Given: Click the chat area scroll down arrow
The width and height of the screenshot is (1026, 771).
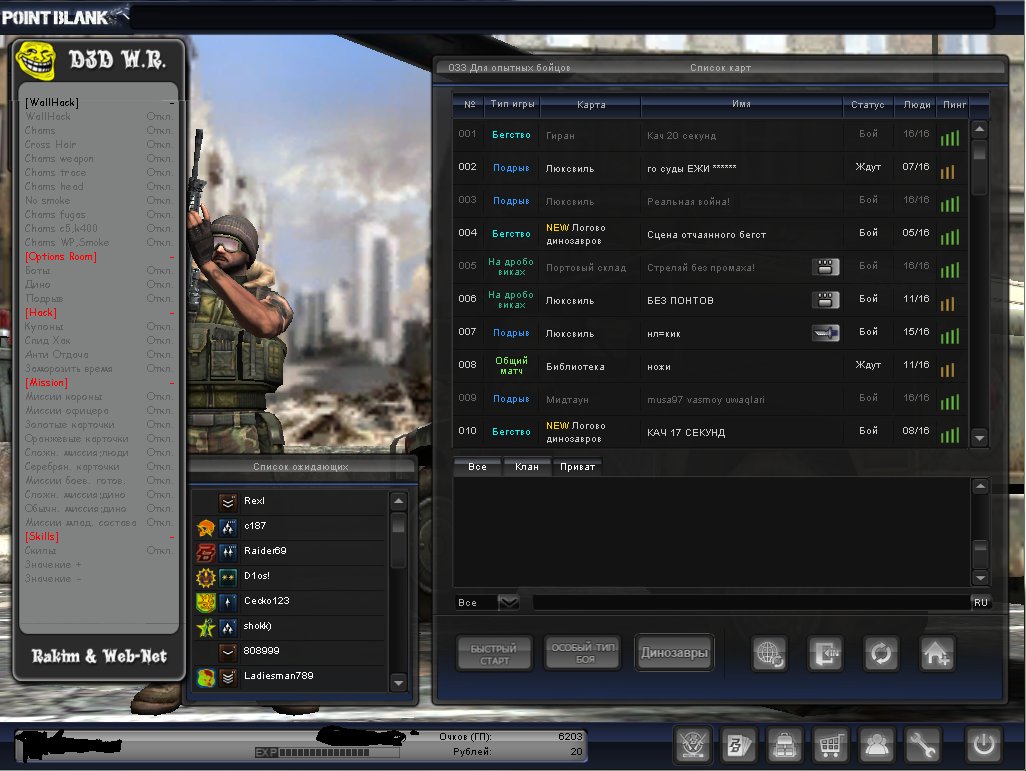Looking at the screenshot, I should pos(980,577).
